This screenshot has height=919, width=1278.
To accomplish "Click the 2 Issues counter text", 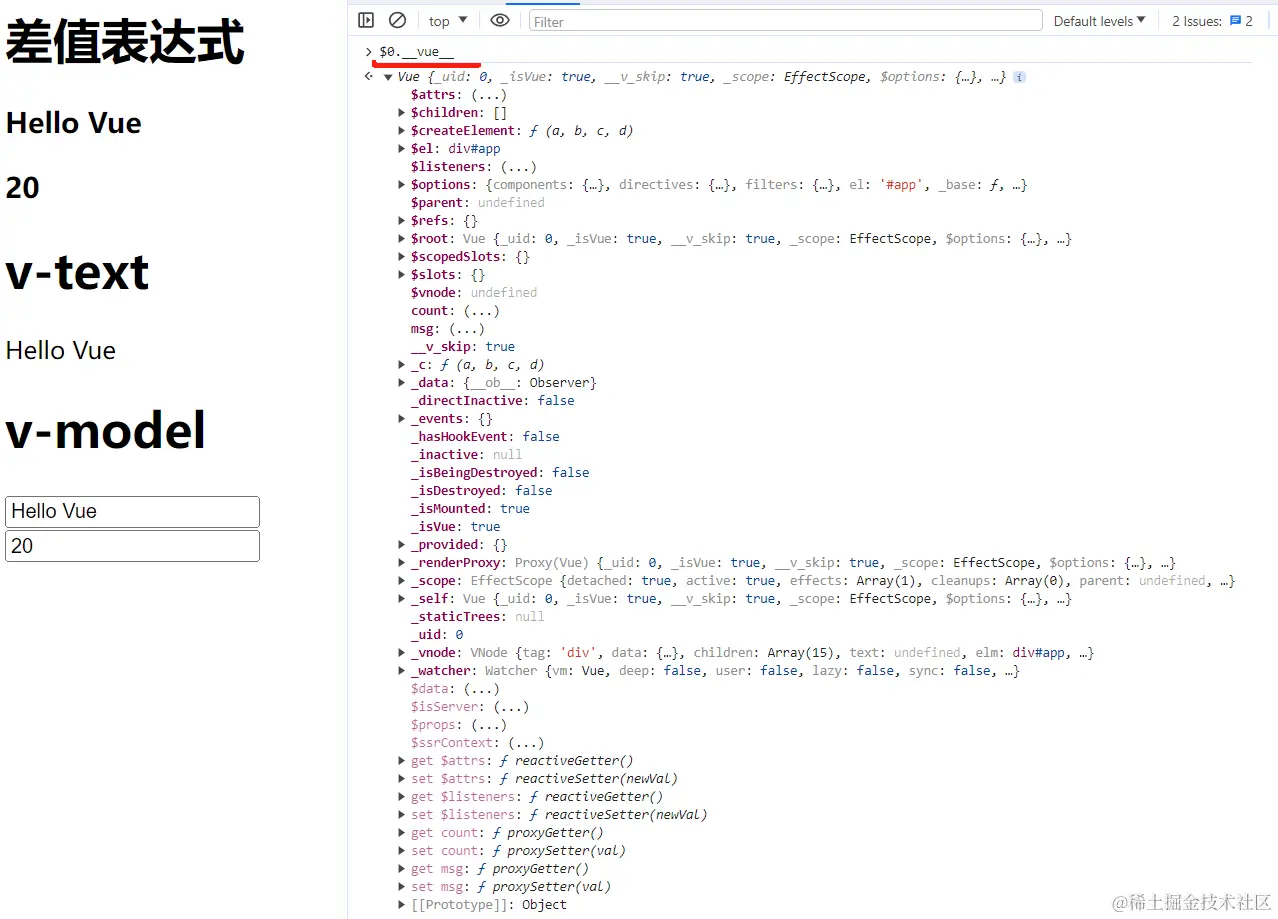I will click(x=1197, y=21).
